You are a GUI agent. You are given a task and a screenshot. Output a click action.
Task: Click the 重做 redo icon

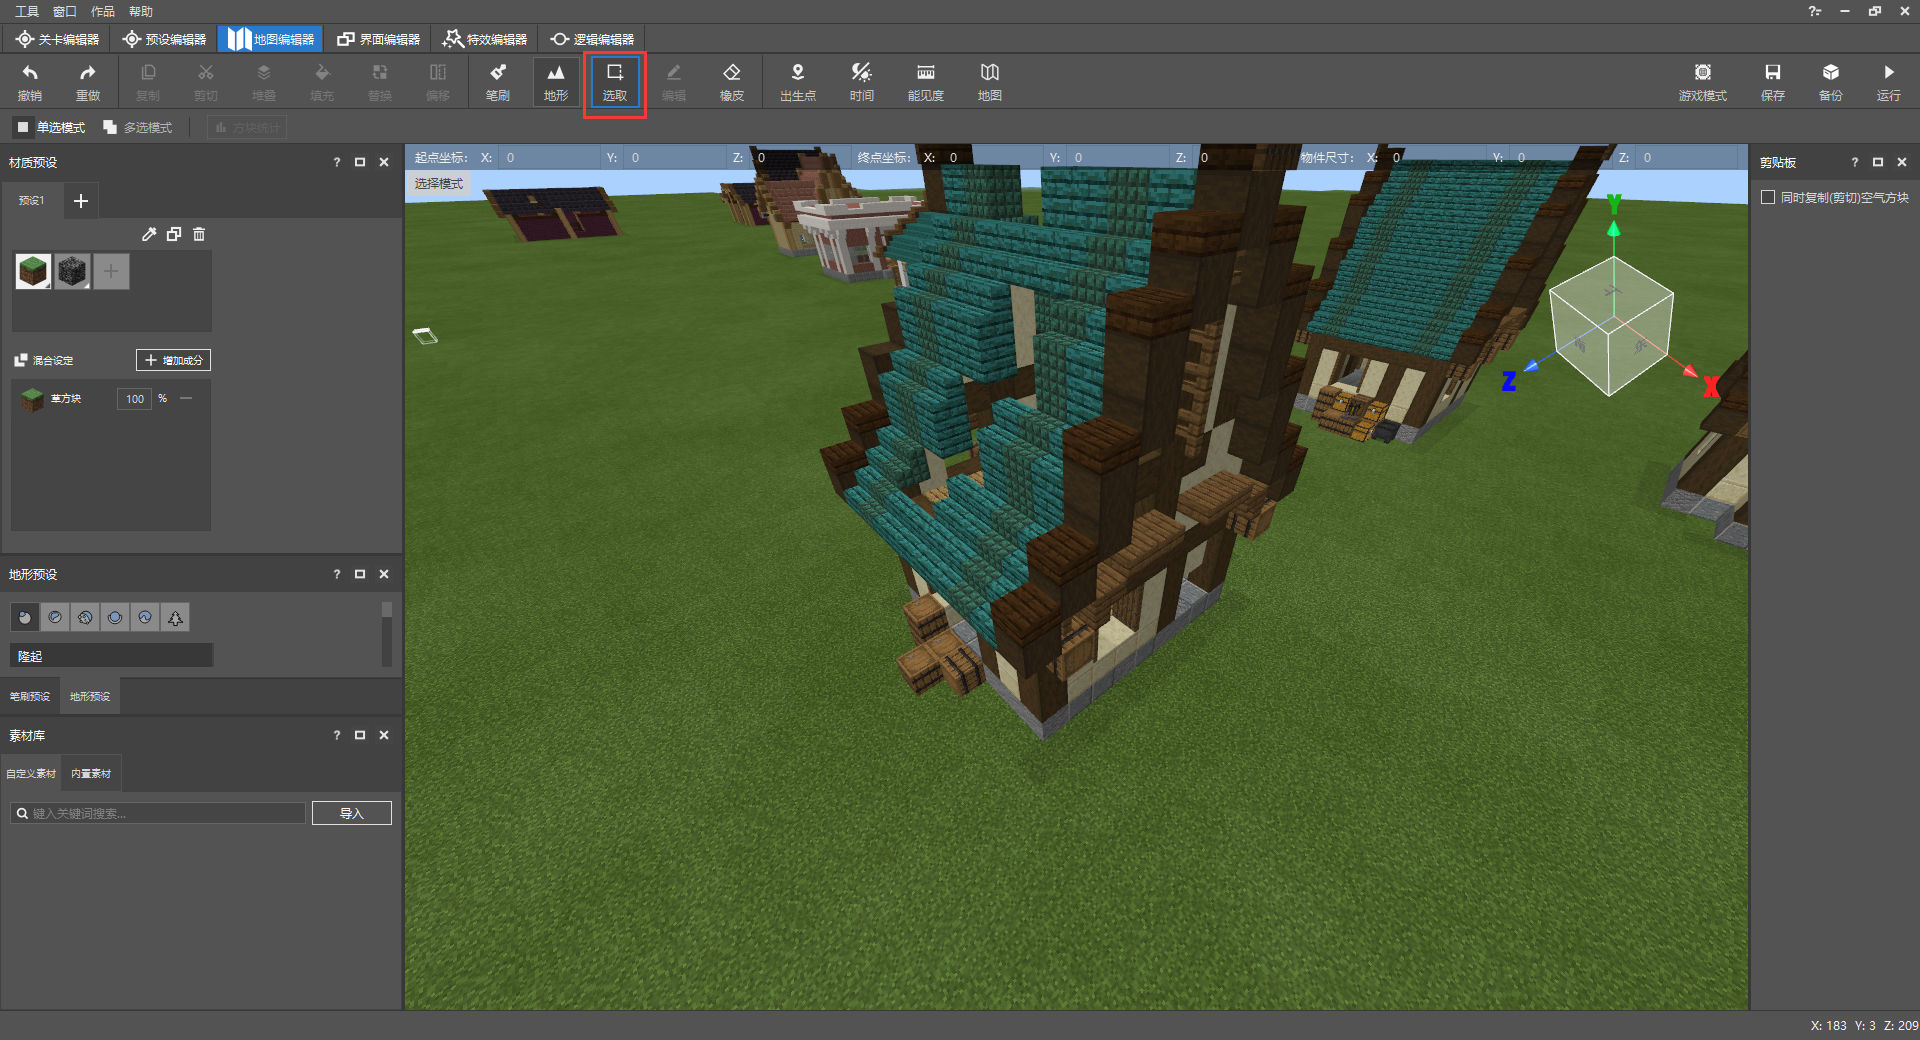pyautogui.click(x=88, y=81)
